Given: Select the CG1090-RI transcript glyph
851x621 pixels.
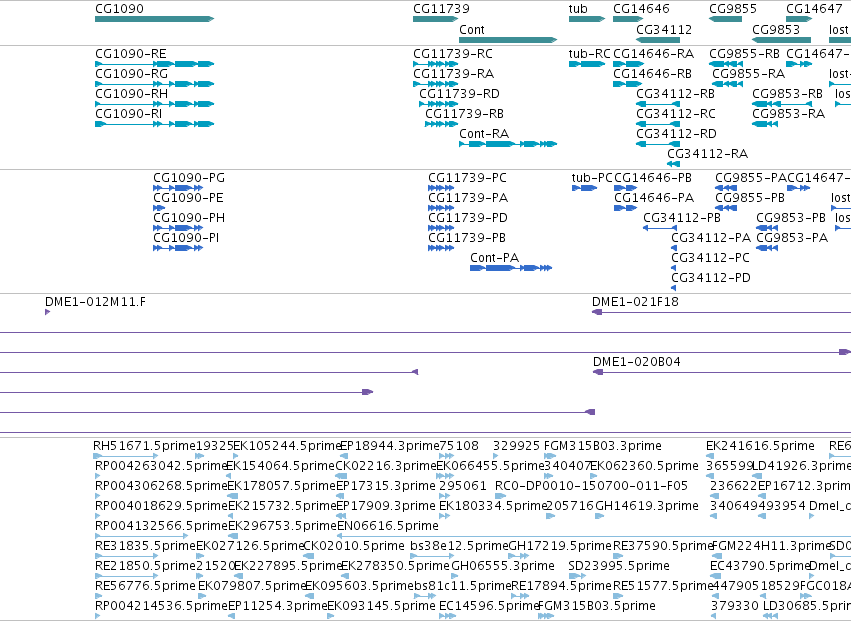Looking at the screenshot, I should [x=155, y=124].
